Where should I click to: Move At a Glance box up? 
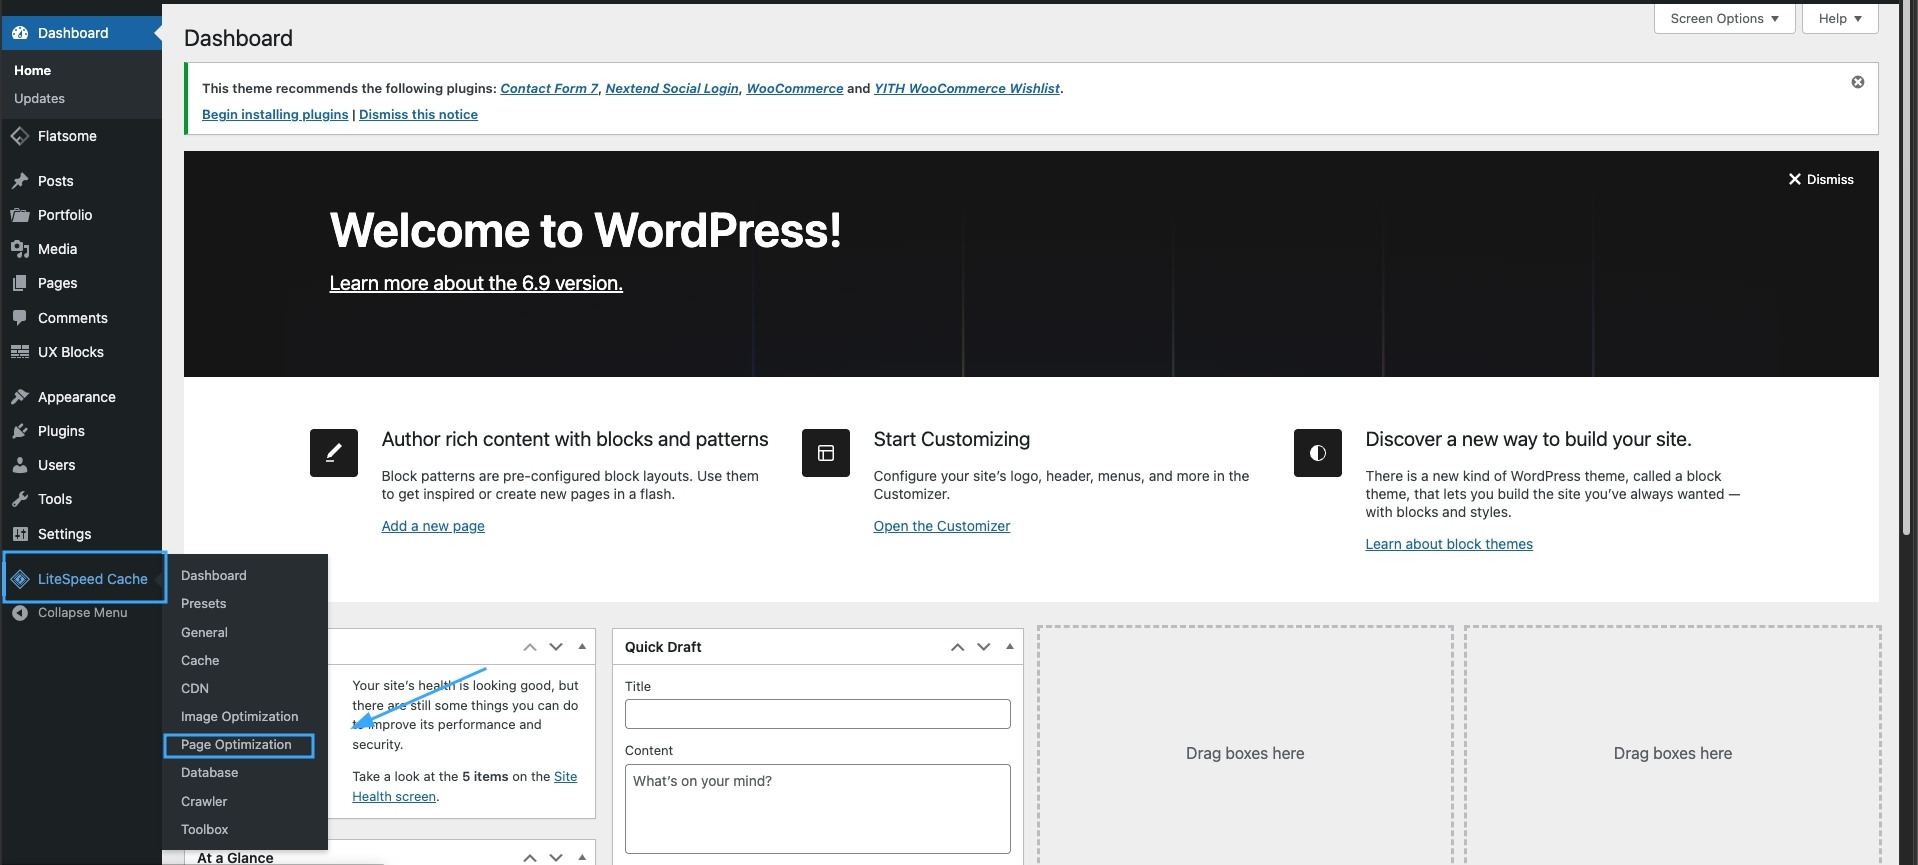tap(530, 858)
